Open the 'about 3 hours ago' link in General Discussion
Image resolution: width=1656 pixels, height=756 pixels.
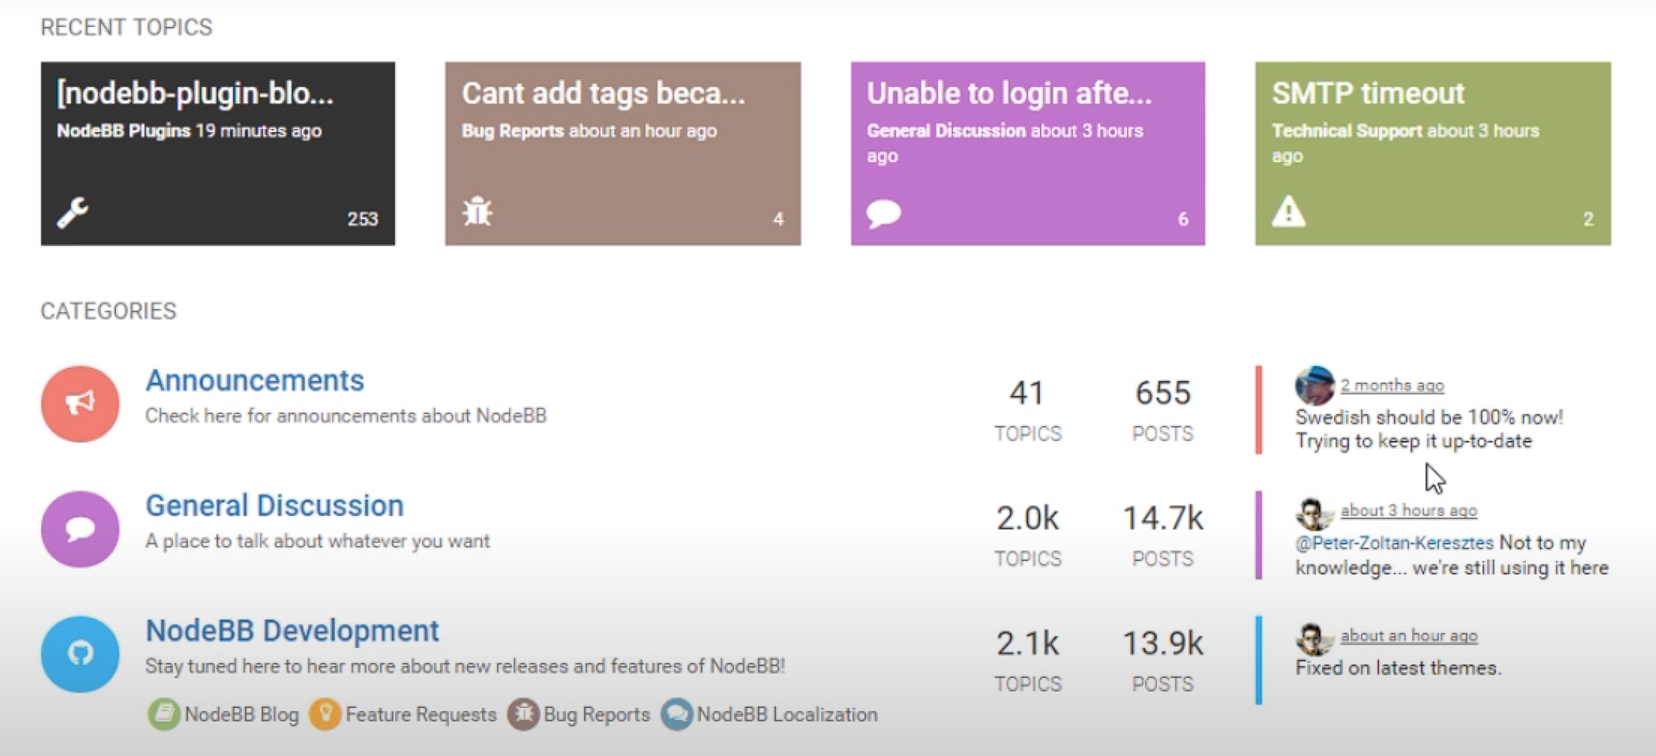[x=1408, y=510]
